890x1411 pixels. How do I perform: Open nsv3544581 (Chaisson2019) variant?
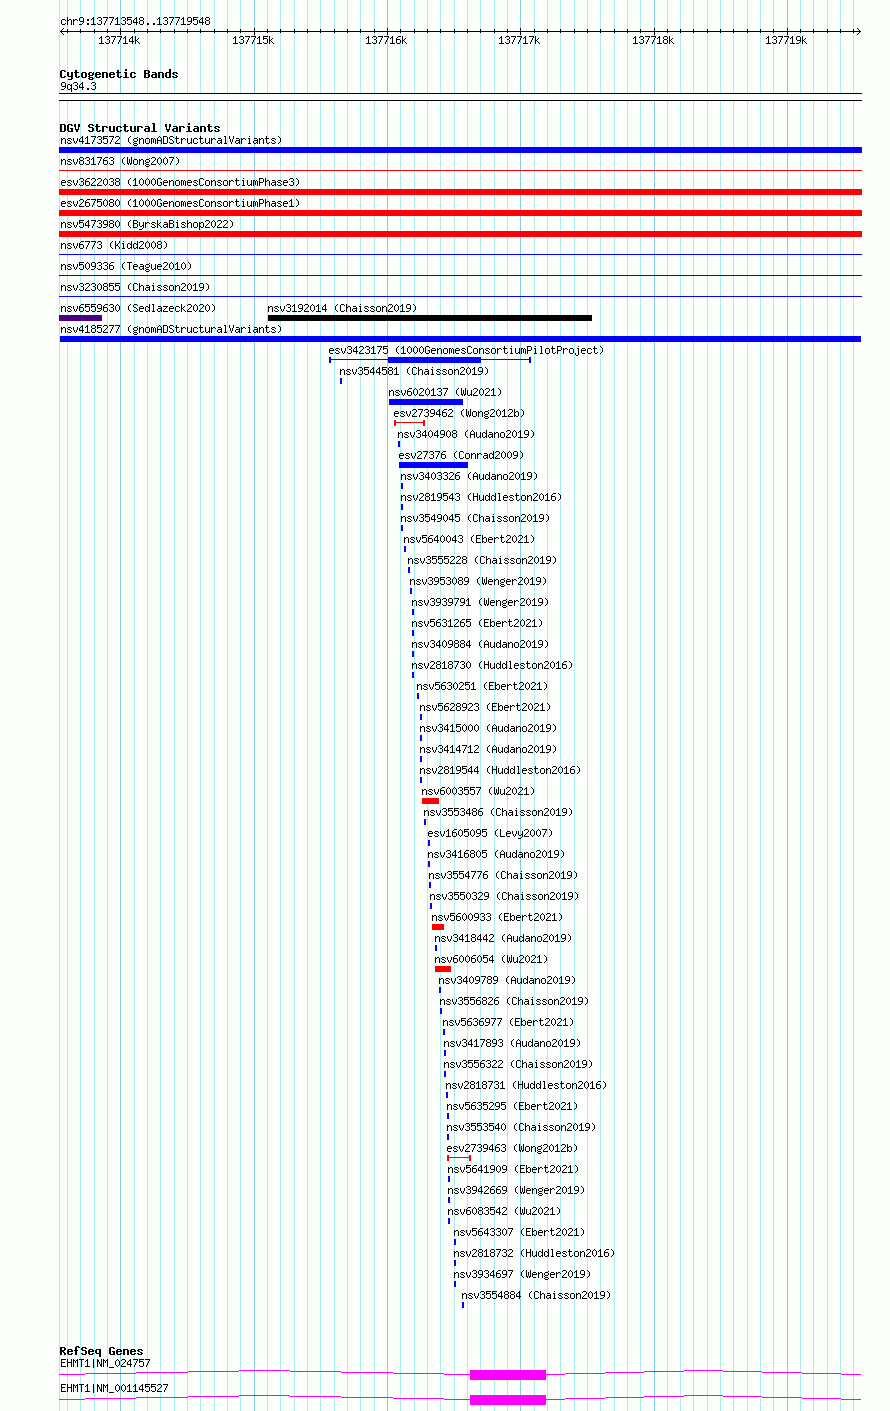415,371
